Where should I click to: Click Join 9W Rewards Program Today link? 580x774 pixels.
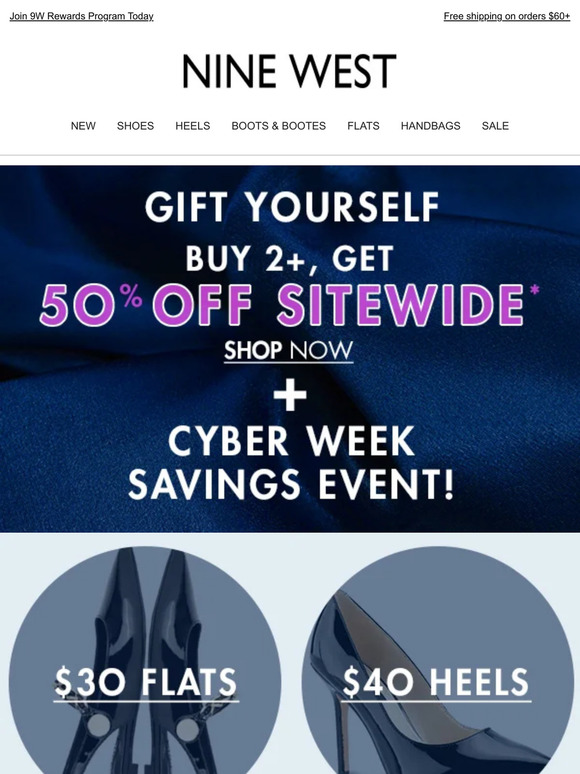tap(81, 16)
